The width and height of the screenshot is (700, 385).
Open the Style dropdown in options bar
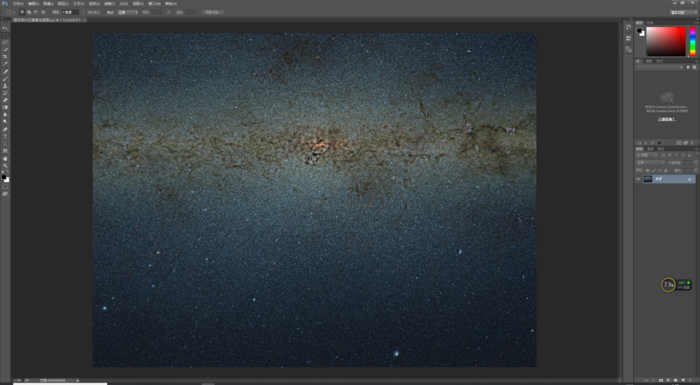point(128,13)
